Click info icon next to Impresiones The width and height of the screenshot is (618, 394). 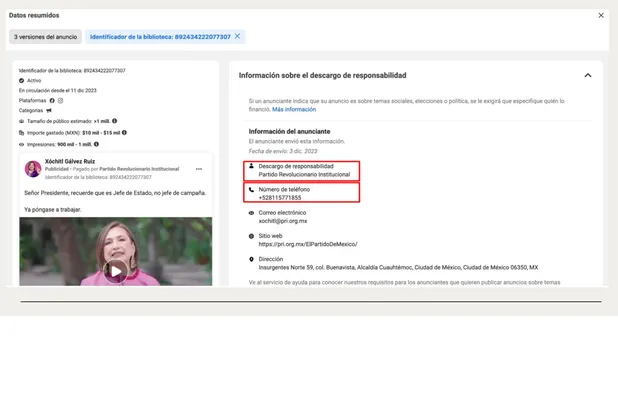click(96, 144)
